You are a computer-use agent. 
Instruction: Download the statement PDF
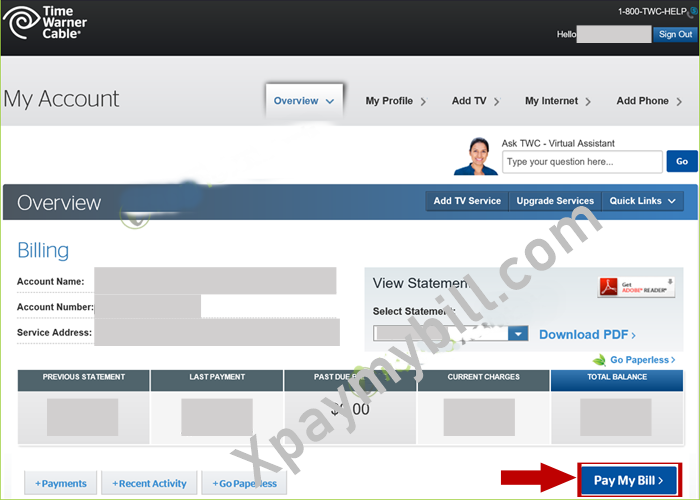pyautogui.click(x=587, y=335)
